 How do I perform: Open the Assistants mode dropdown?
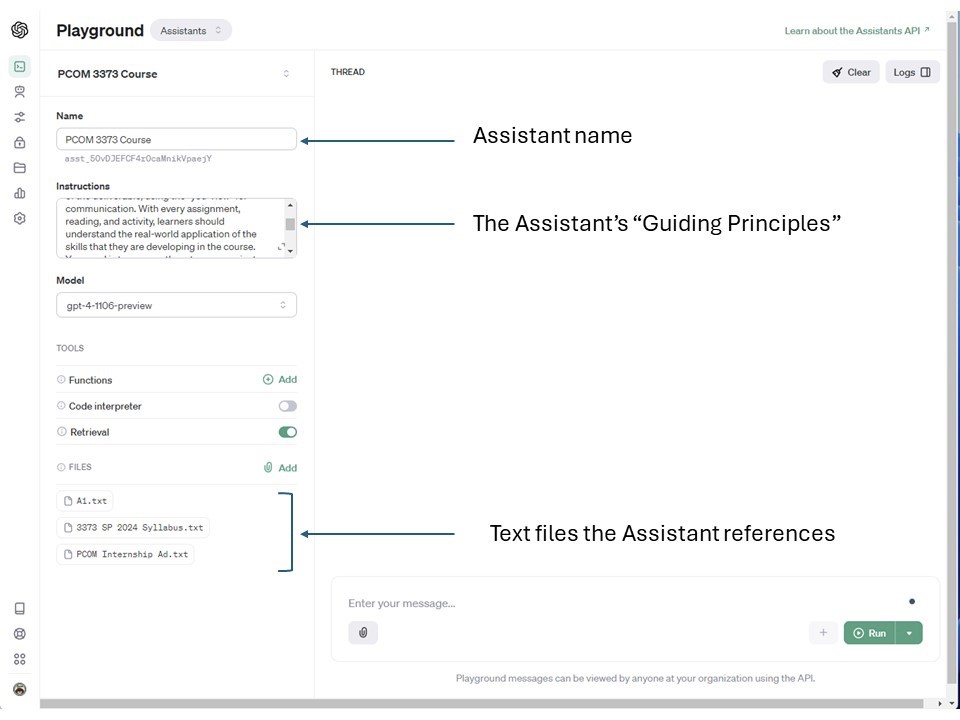point(191,31)
